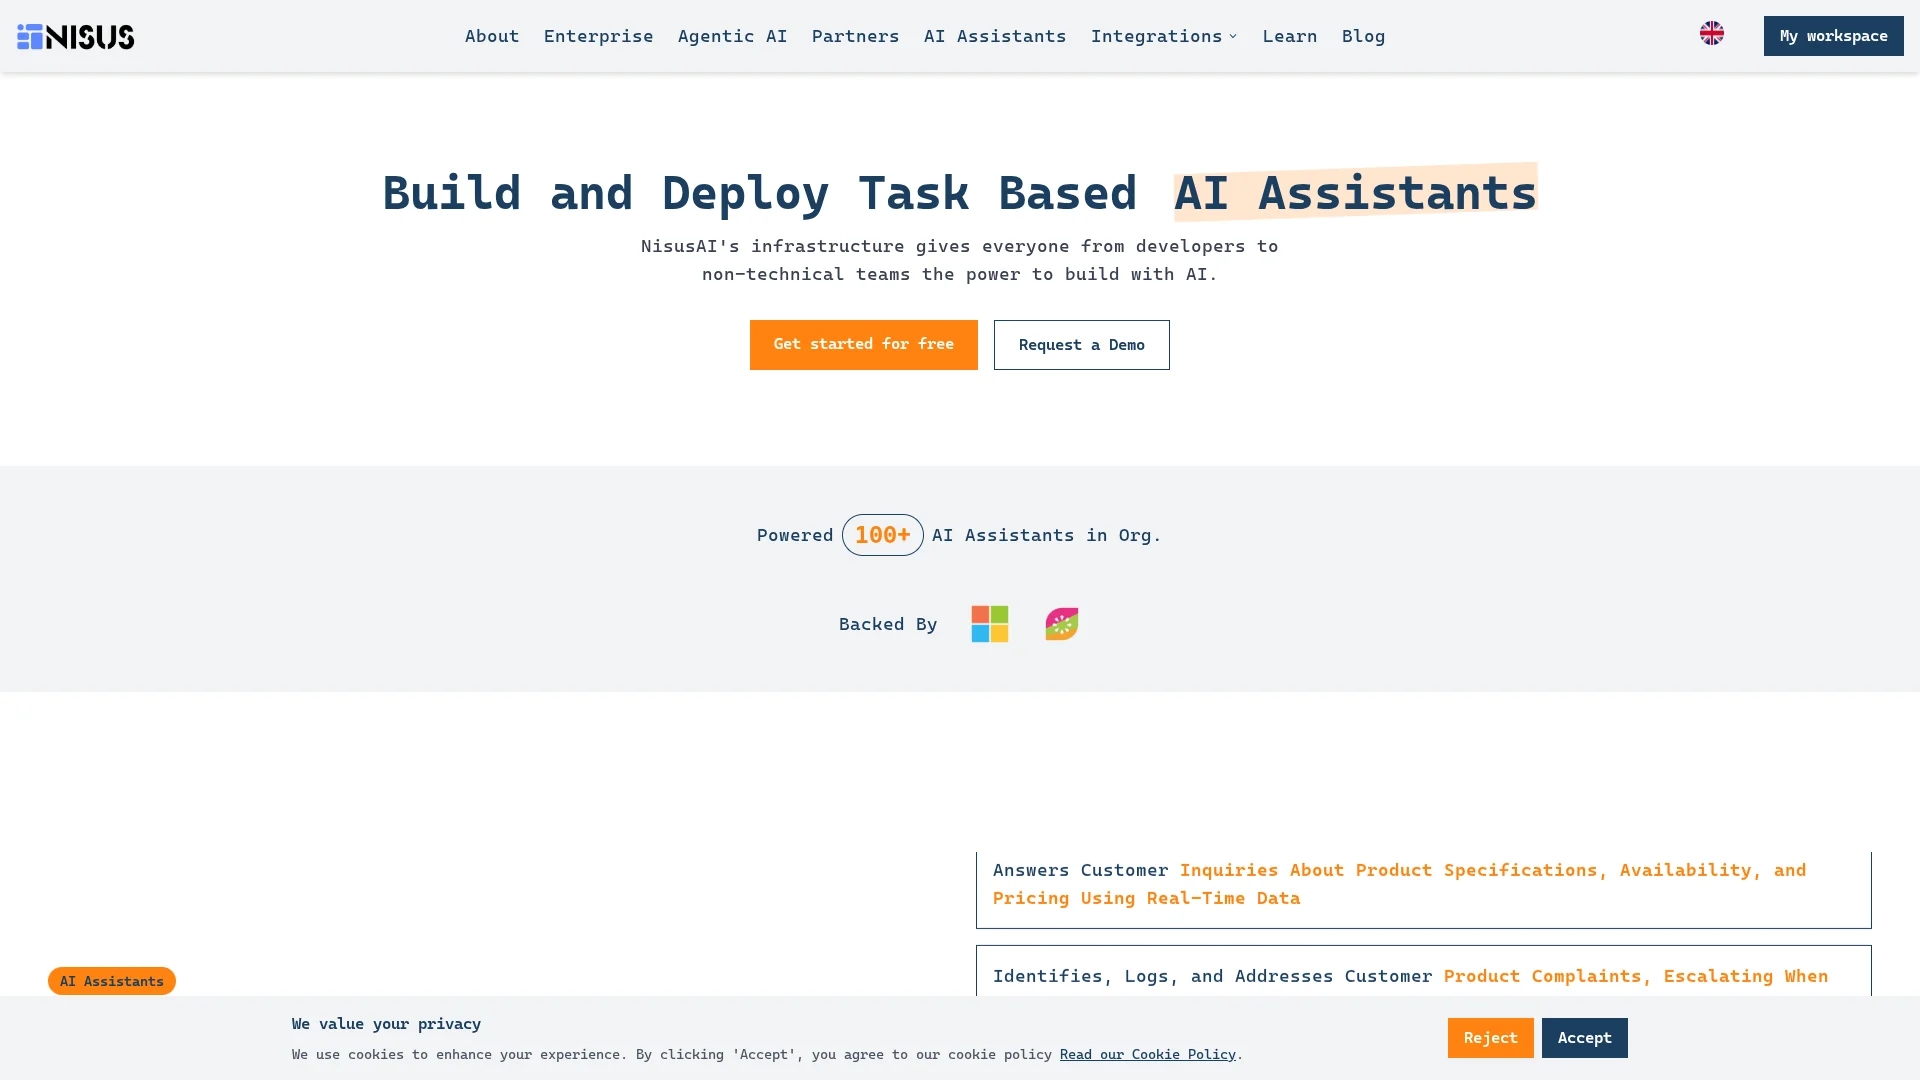Image resolution: width=1920 pixels, height=1080 pixels.
Task: Click the NisusAI's infrastructure description text
Action: [960, 260]
